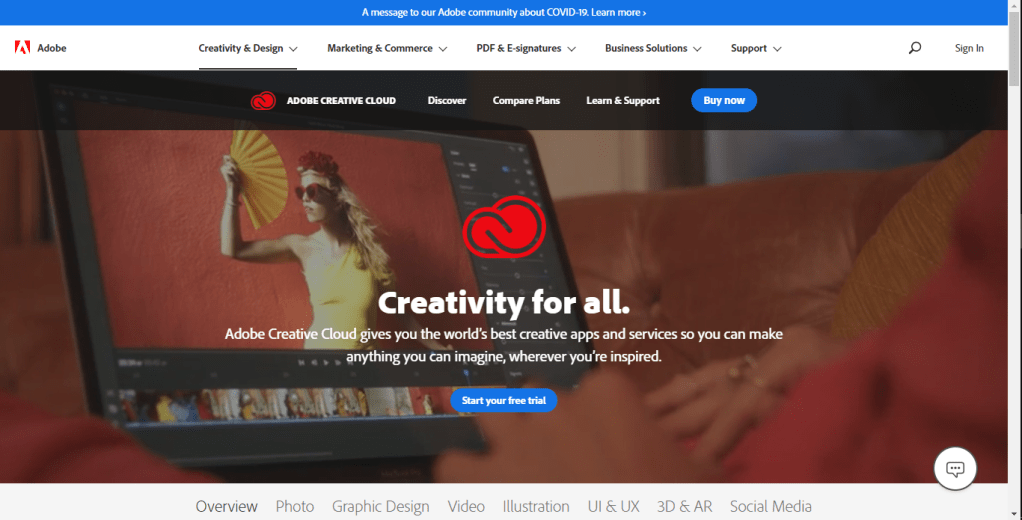
Task: Switch to the Photo tab
Action: click(x=294, y=506)
